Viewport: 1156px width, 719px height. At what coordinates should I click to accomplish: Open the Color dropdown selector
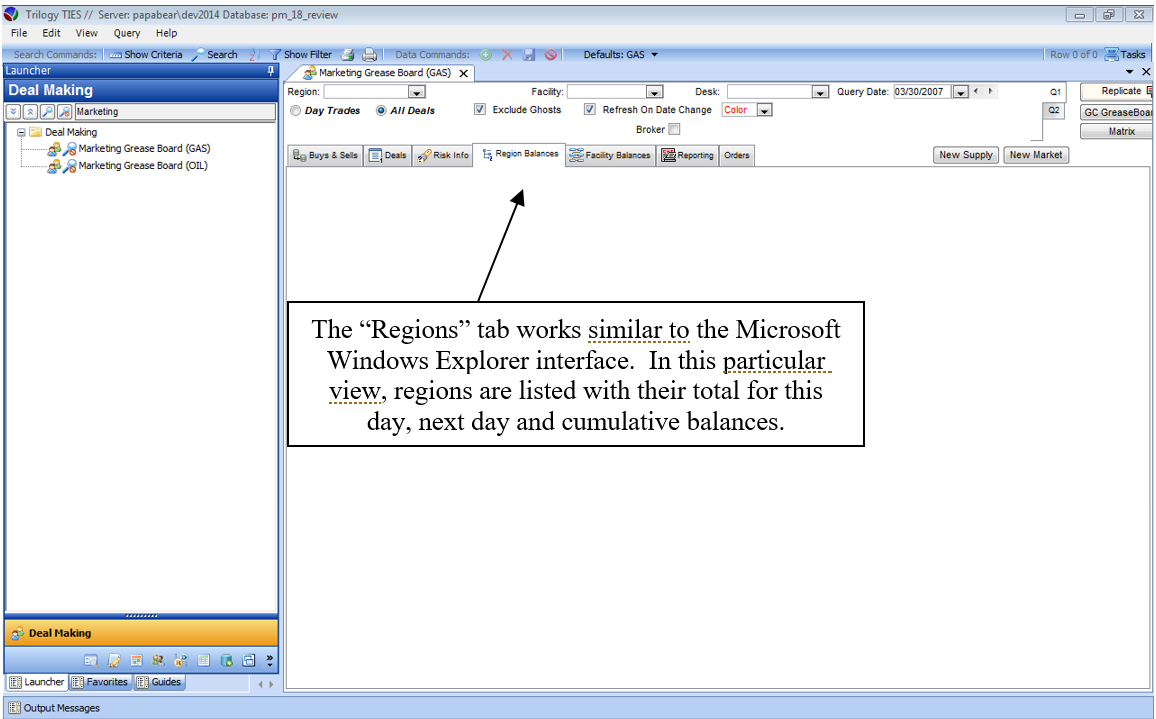coord(764,110)
